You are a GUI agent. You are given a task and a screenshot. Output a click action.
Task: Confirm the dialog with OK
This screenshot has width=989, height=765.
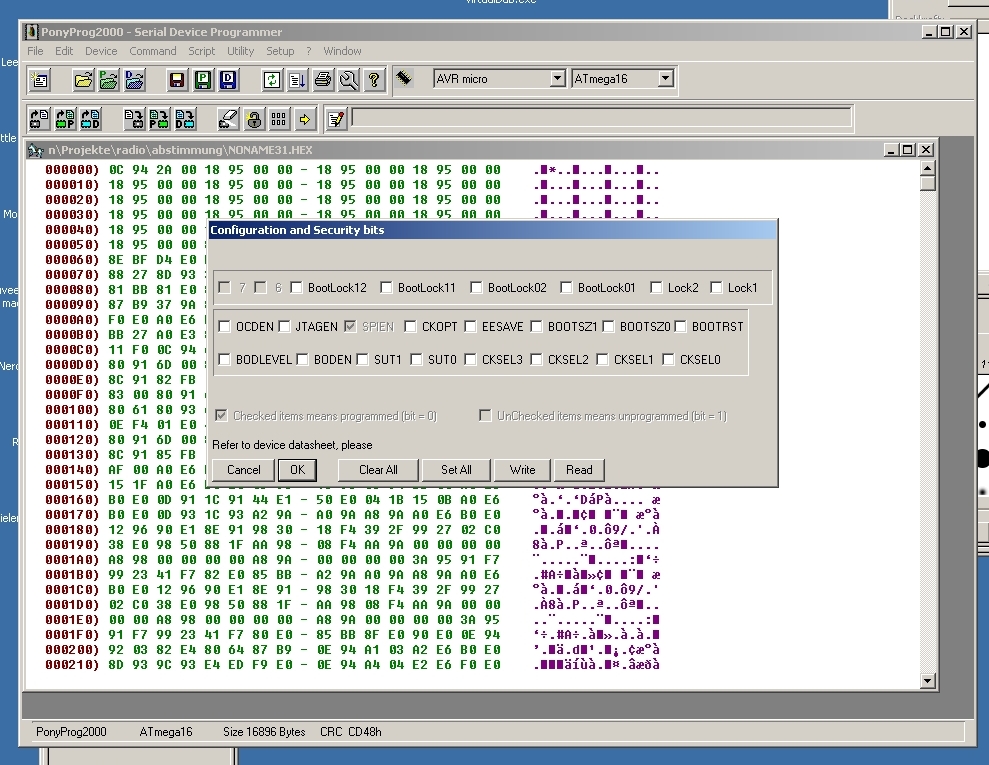coord(297,470)
